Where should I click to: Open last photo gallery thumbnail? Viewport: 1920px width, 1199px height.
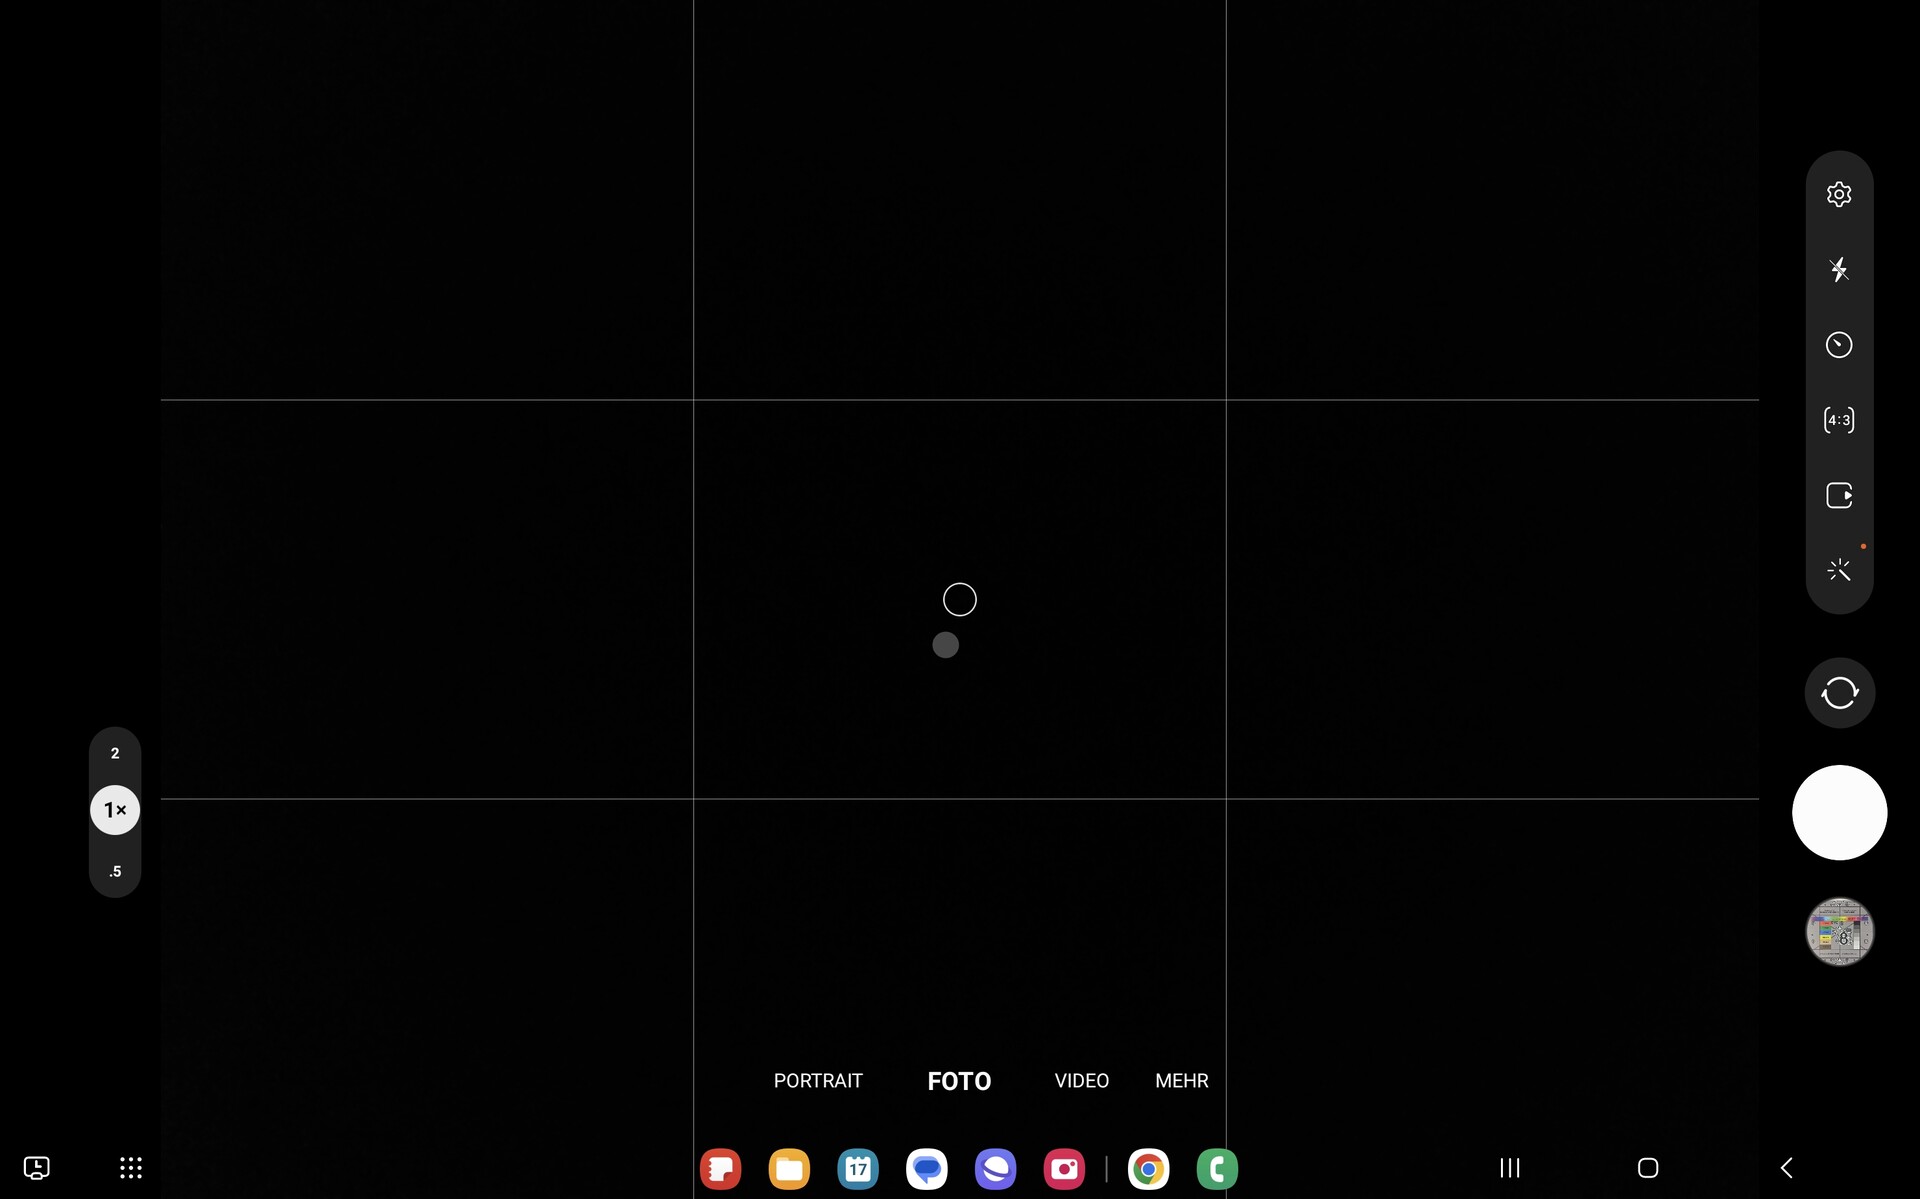pos(1838,932)
